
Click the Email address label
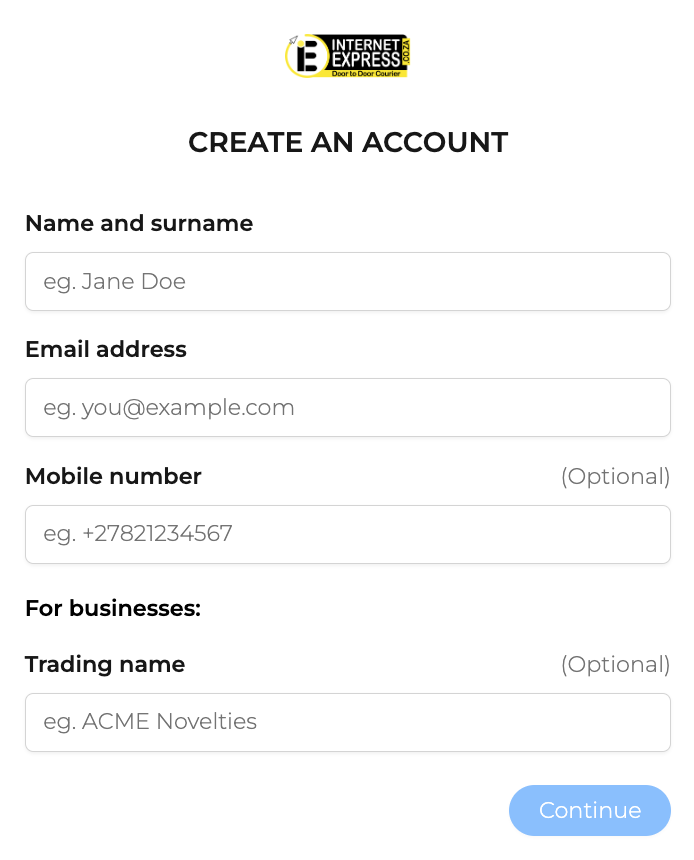(106, 349)
